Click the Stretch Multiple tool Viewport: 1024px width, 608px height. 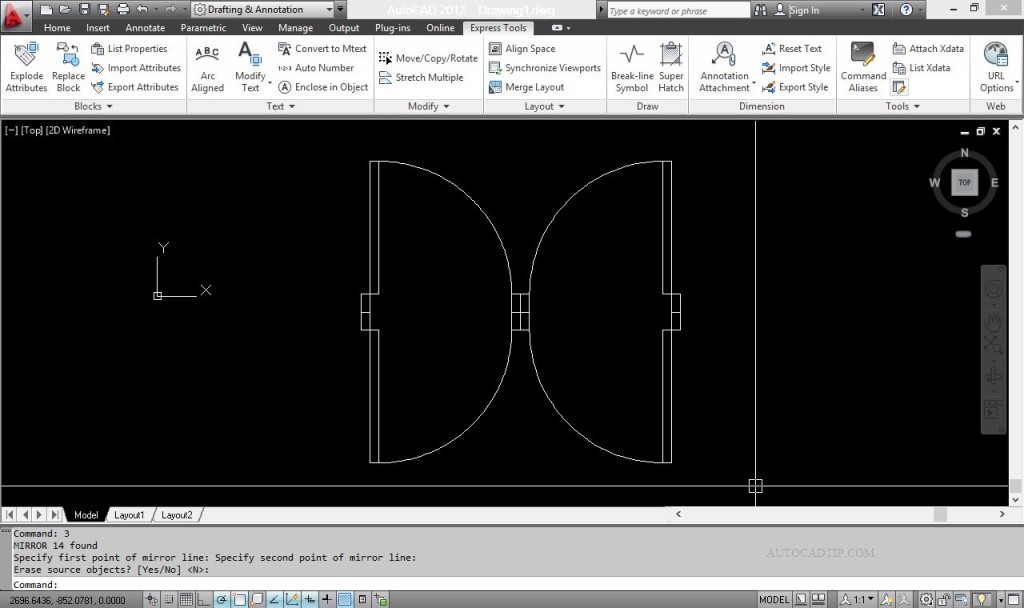click(x=421, y=77)
